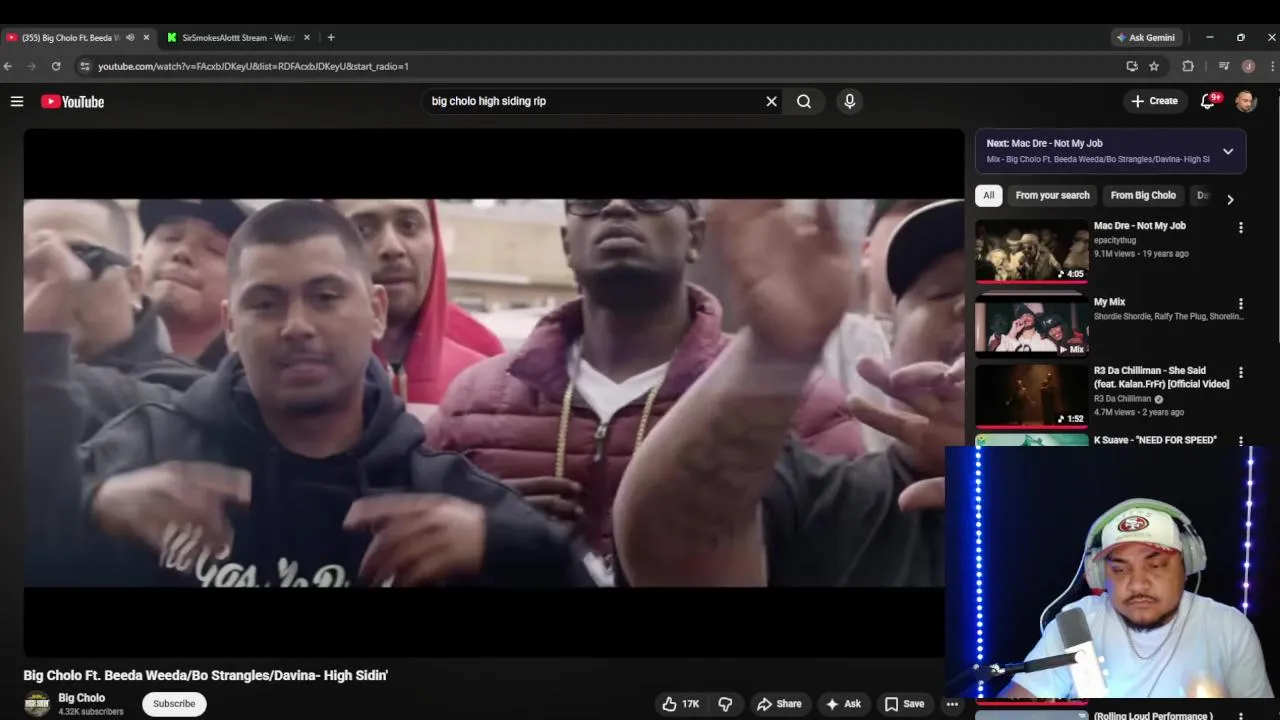The width and height of the screenshot is (1280, 720).
Task: Install app icon in address bar
Action: pos(1132,66)
